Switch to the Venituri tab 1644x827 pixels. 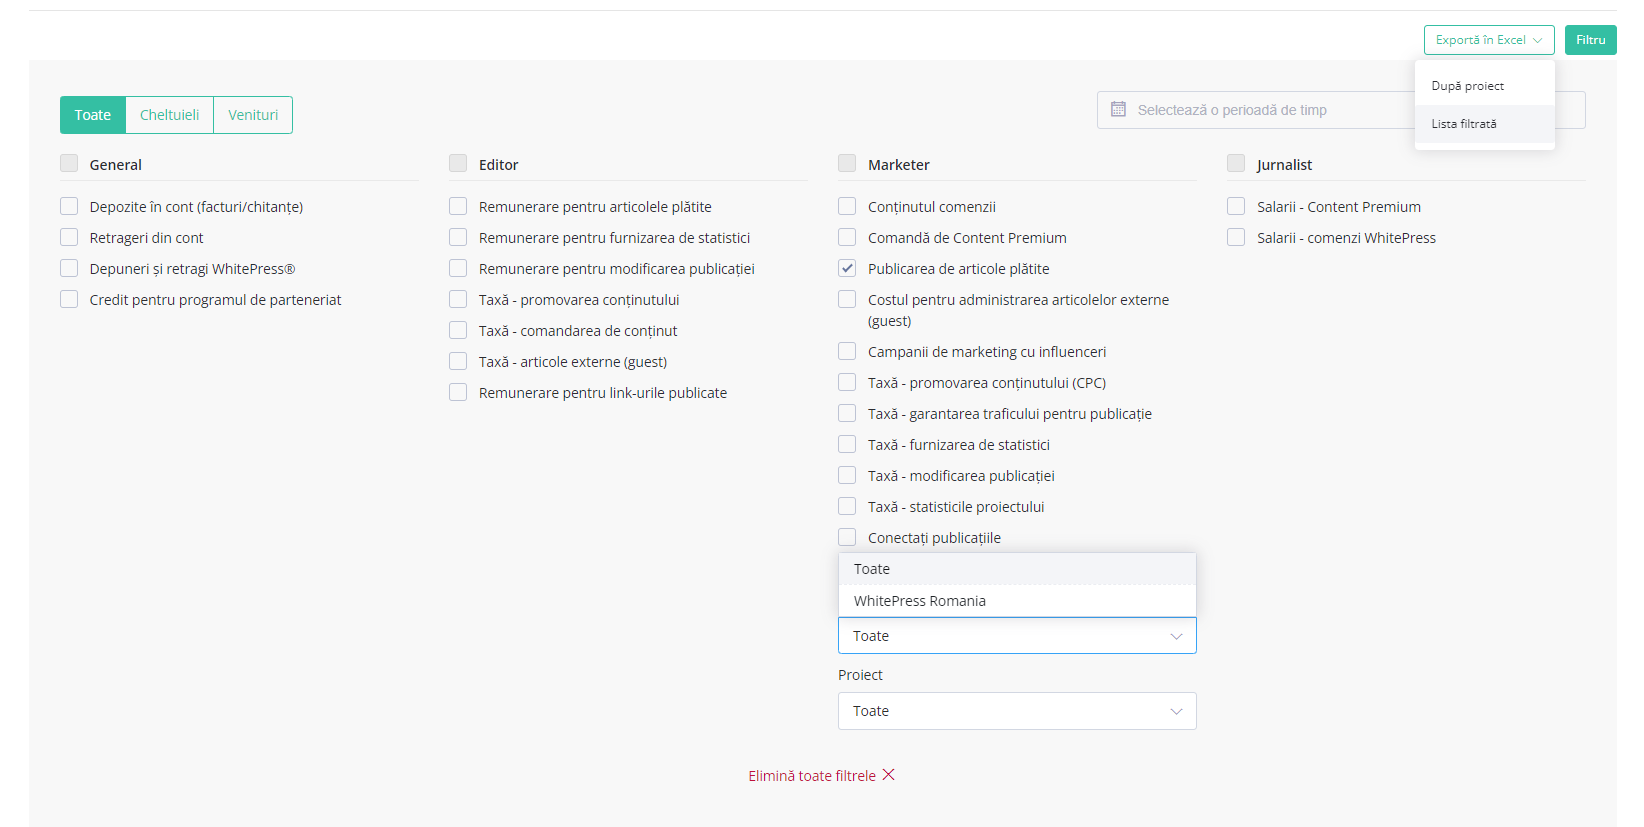253,115
